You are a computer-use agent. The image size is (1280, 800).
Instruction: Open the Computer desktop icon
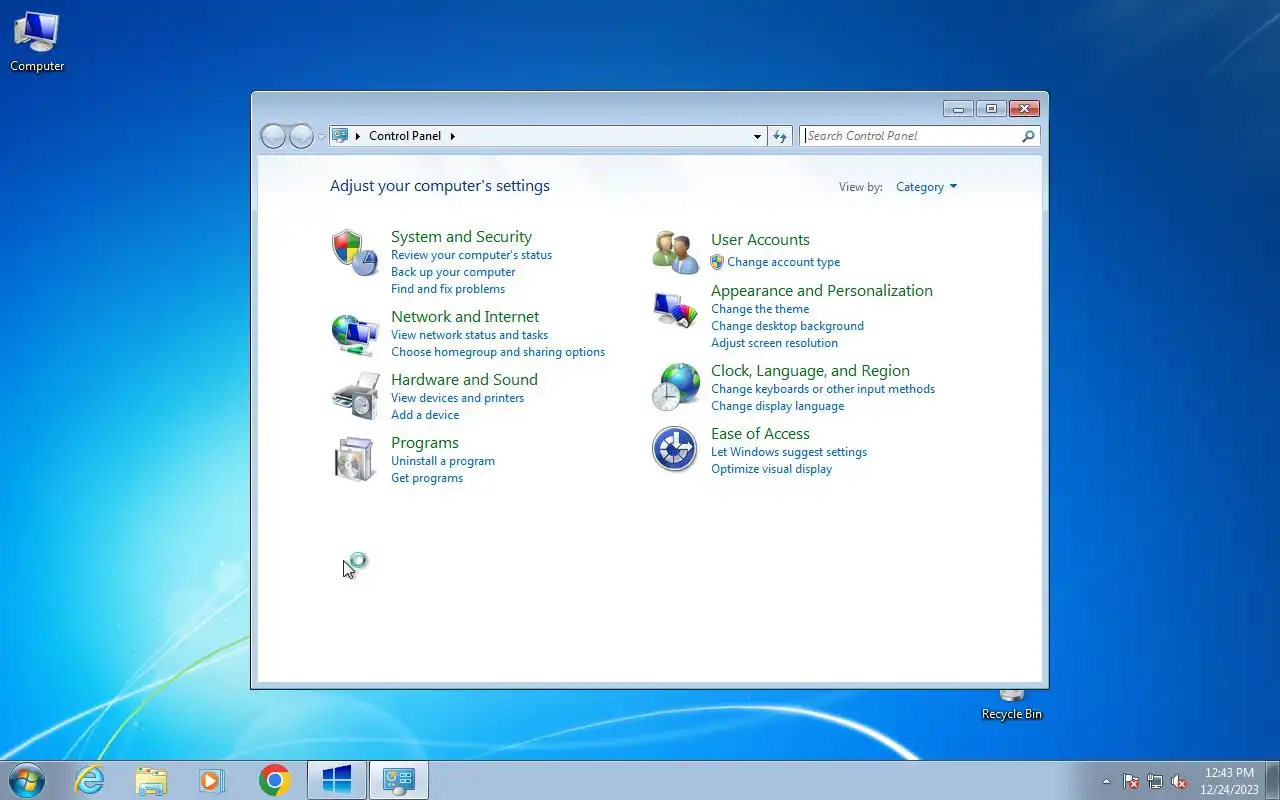click(37, 43)
